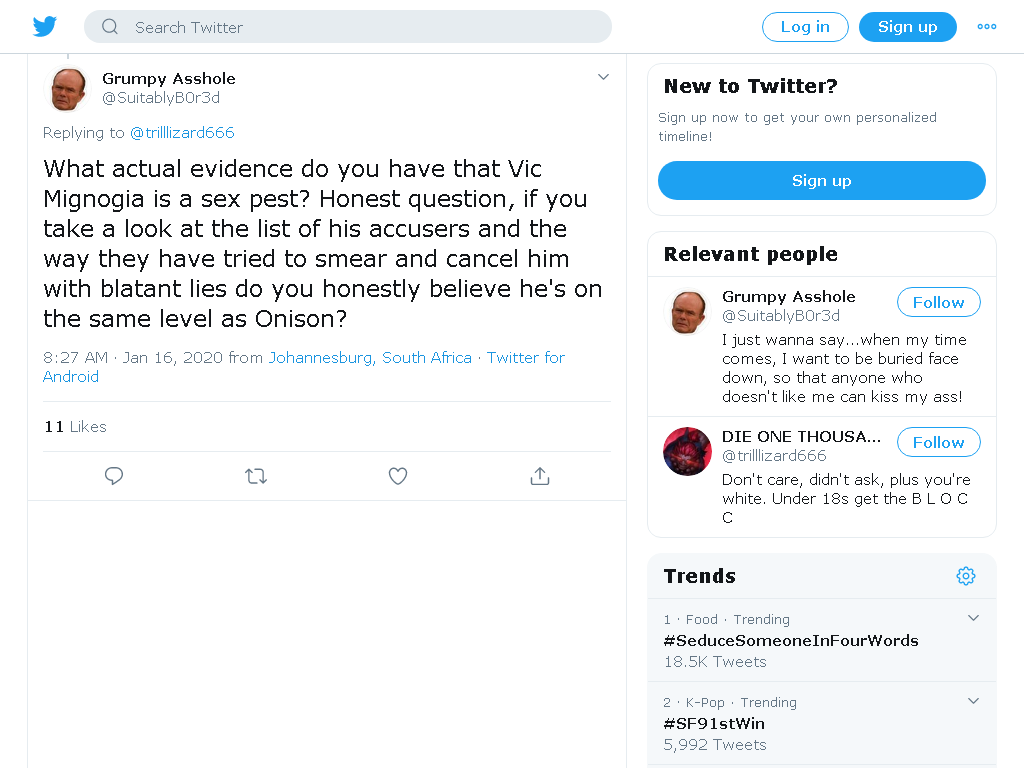Open the tweet author's profile avatar
This screenshot has width=1024, height=768.
coord(67,89)
